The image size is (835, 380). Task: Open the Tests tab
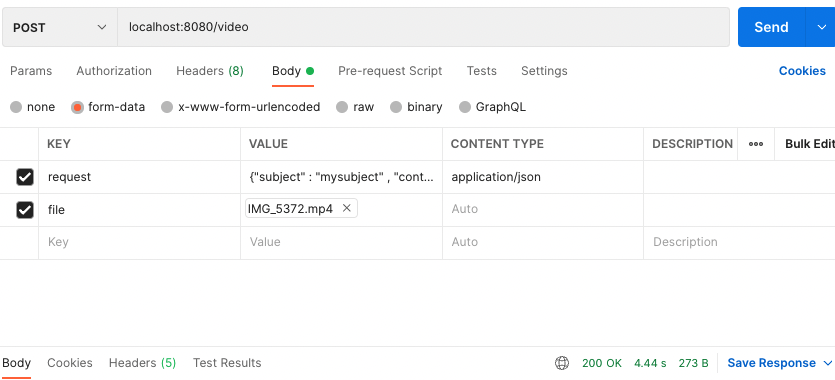(x=481, y=71)
